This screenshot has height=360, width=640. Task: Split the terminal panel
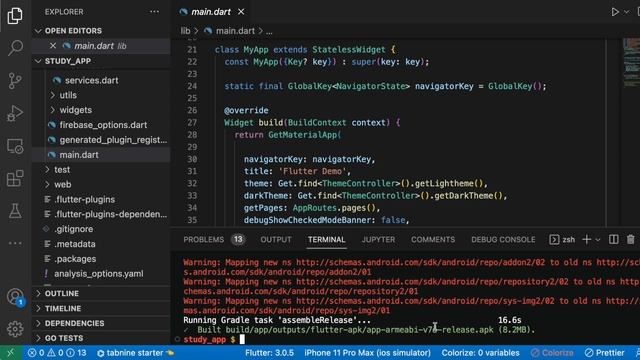613,240
